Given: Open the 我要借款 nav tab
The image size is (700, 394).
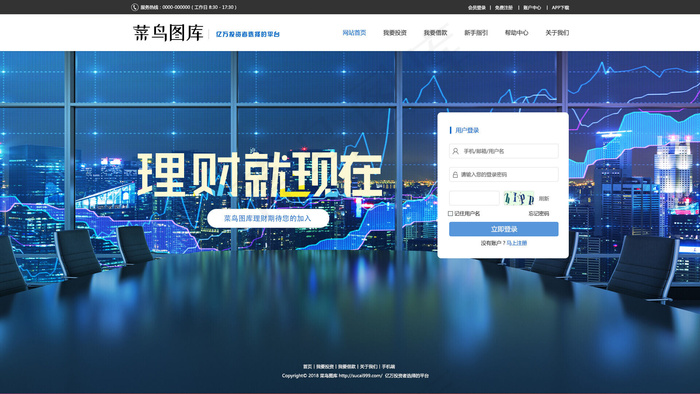Looking at the screenshot, I should [x=435, y=33].
